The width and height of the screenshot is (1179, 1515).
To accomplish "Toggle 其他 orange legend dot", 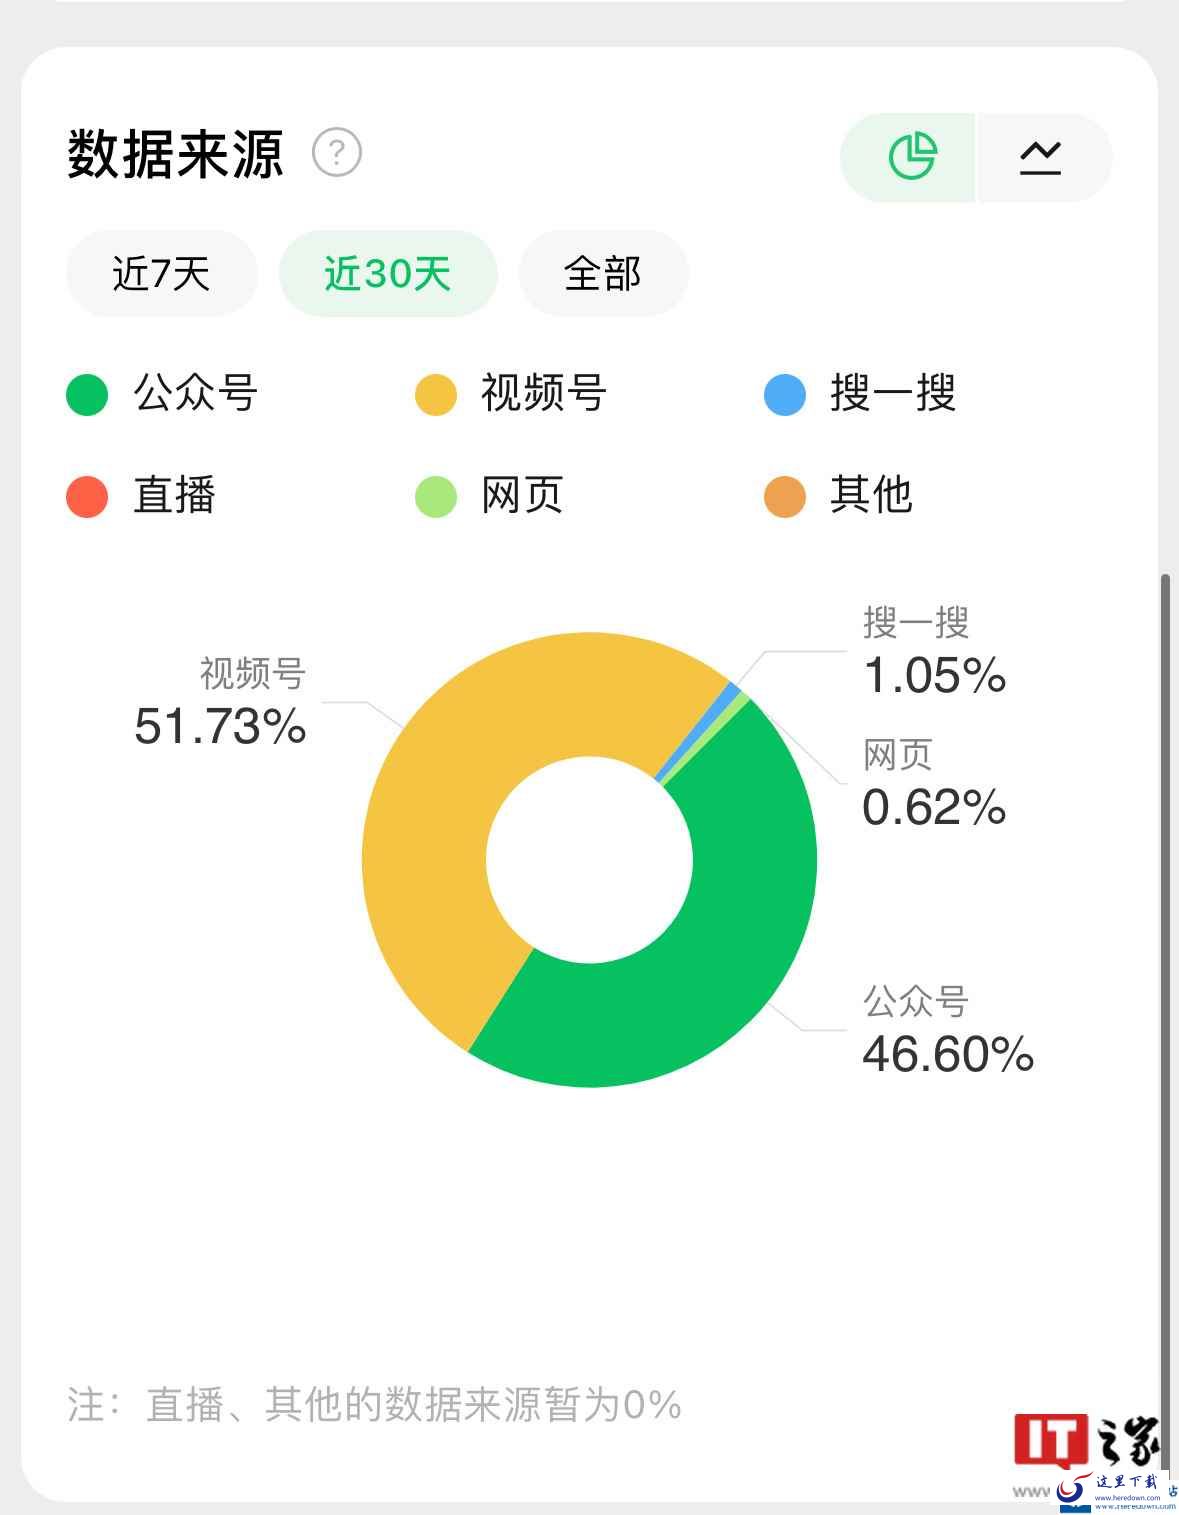I will (785, 496).
